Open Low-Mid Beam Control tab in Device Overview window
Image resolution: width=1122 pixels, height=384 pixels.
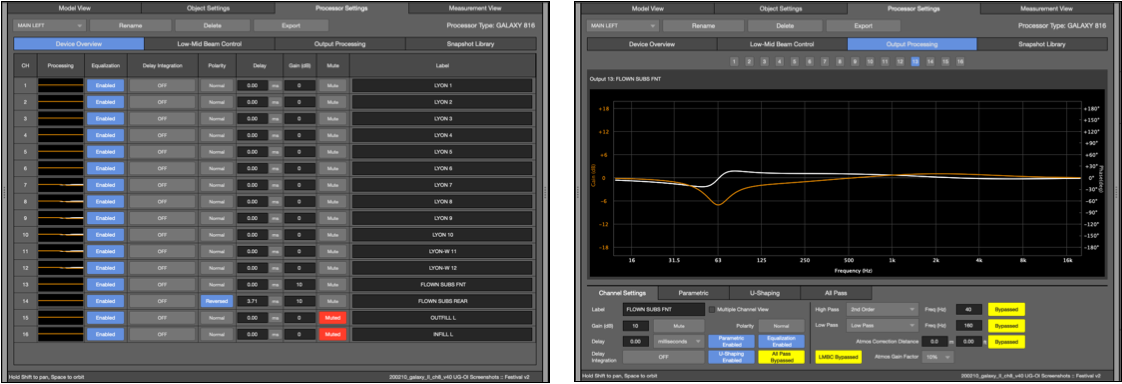tap(209, 44)
